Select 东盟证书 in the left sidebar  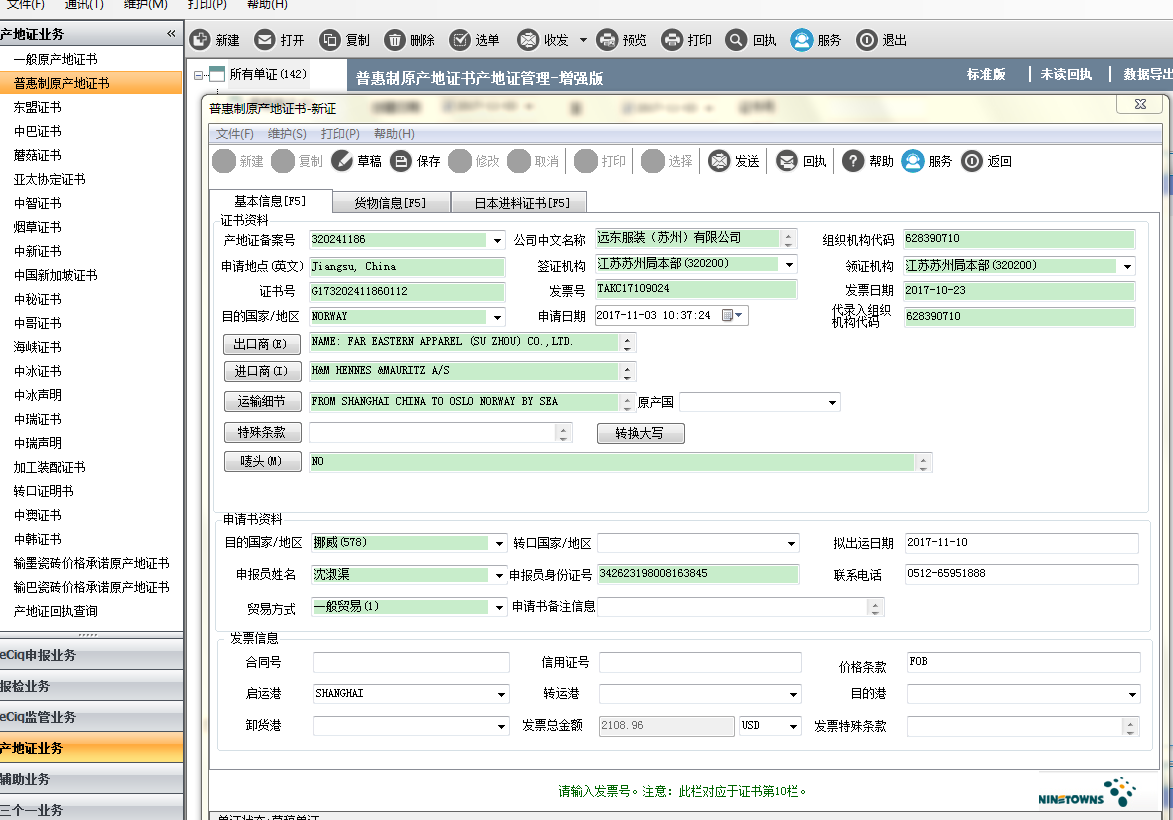[x=38, y=107]
